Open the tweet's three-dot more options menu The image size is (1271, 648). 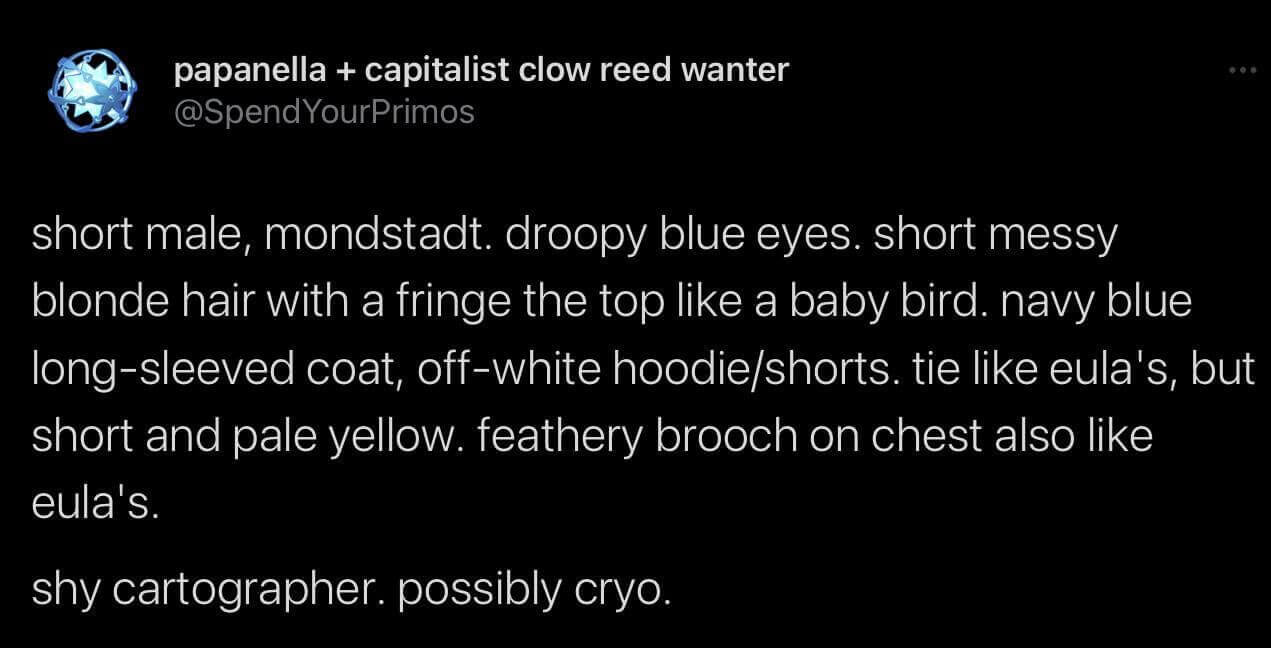pos(1241,72)
